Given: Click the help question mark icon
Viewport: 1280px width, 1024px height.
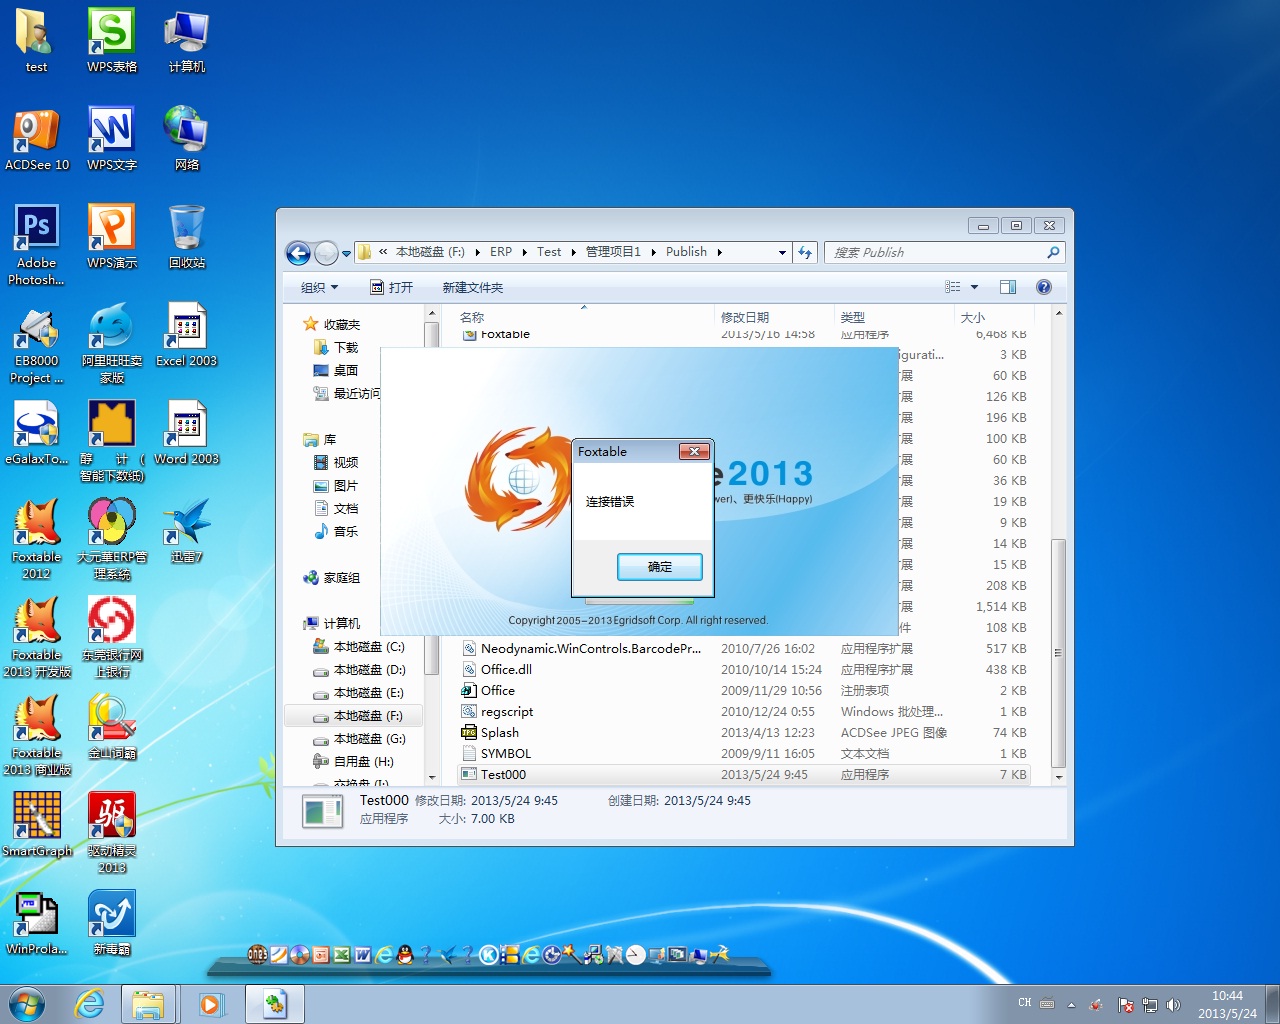Looking at the screenshot, I should pos(1043,287).
